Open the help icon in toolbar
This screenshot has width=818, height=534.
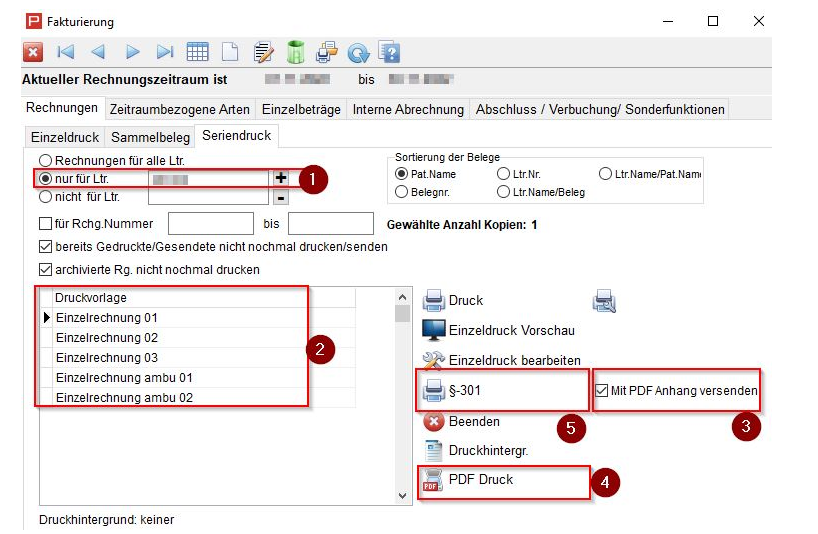389,52
